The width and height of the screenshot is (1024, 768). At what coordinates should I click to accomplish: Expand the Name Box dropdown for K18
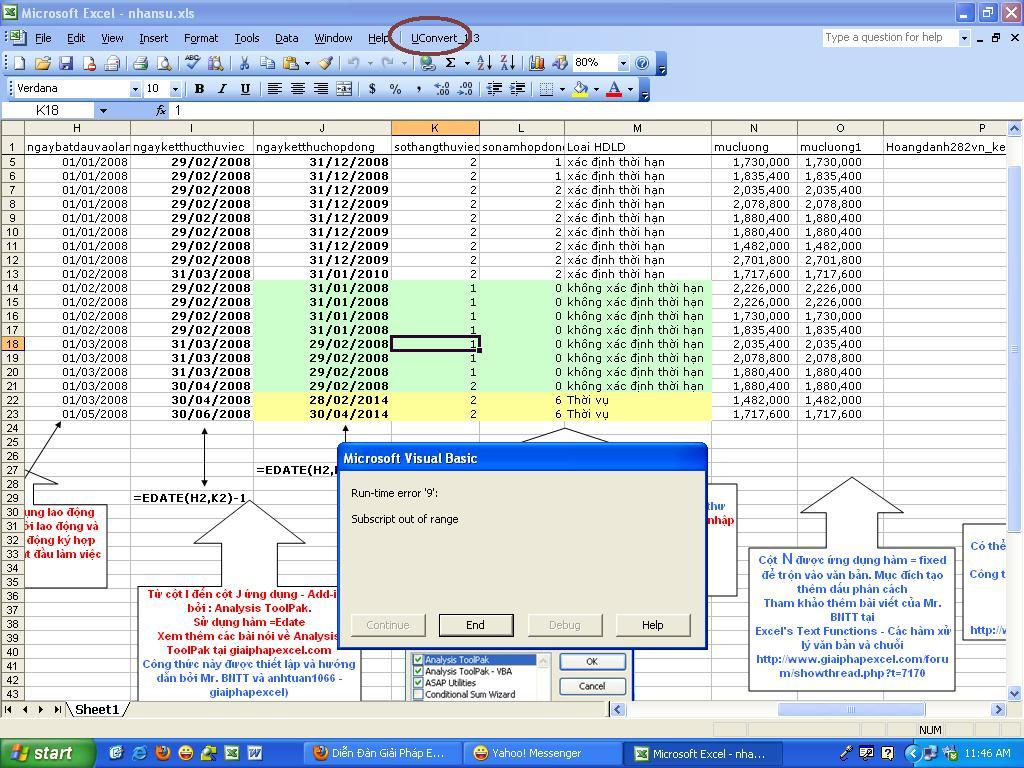click(x=103, y=111)
